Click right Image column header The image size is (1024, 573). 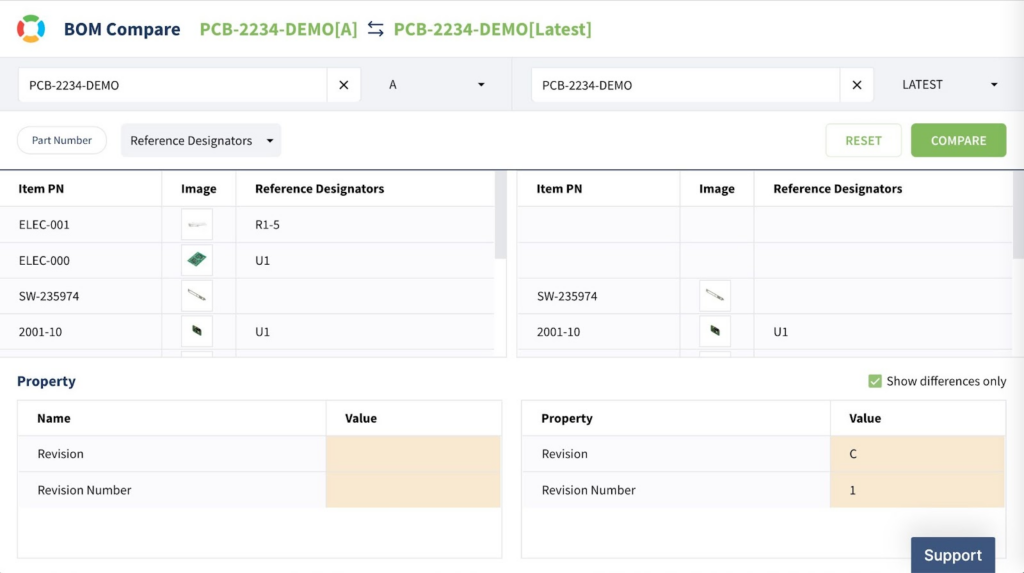point(716,188)
